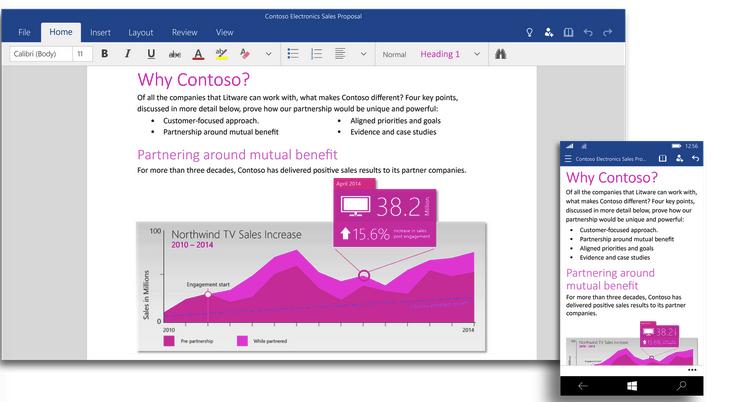Insert a numbered list
730x402 pixels.
[x=317, y=54]
